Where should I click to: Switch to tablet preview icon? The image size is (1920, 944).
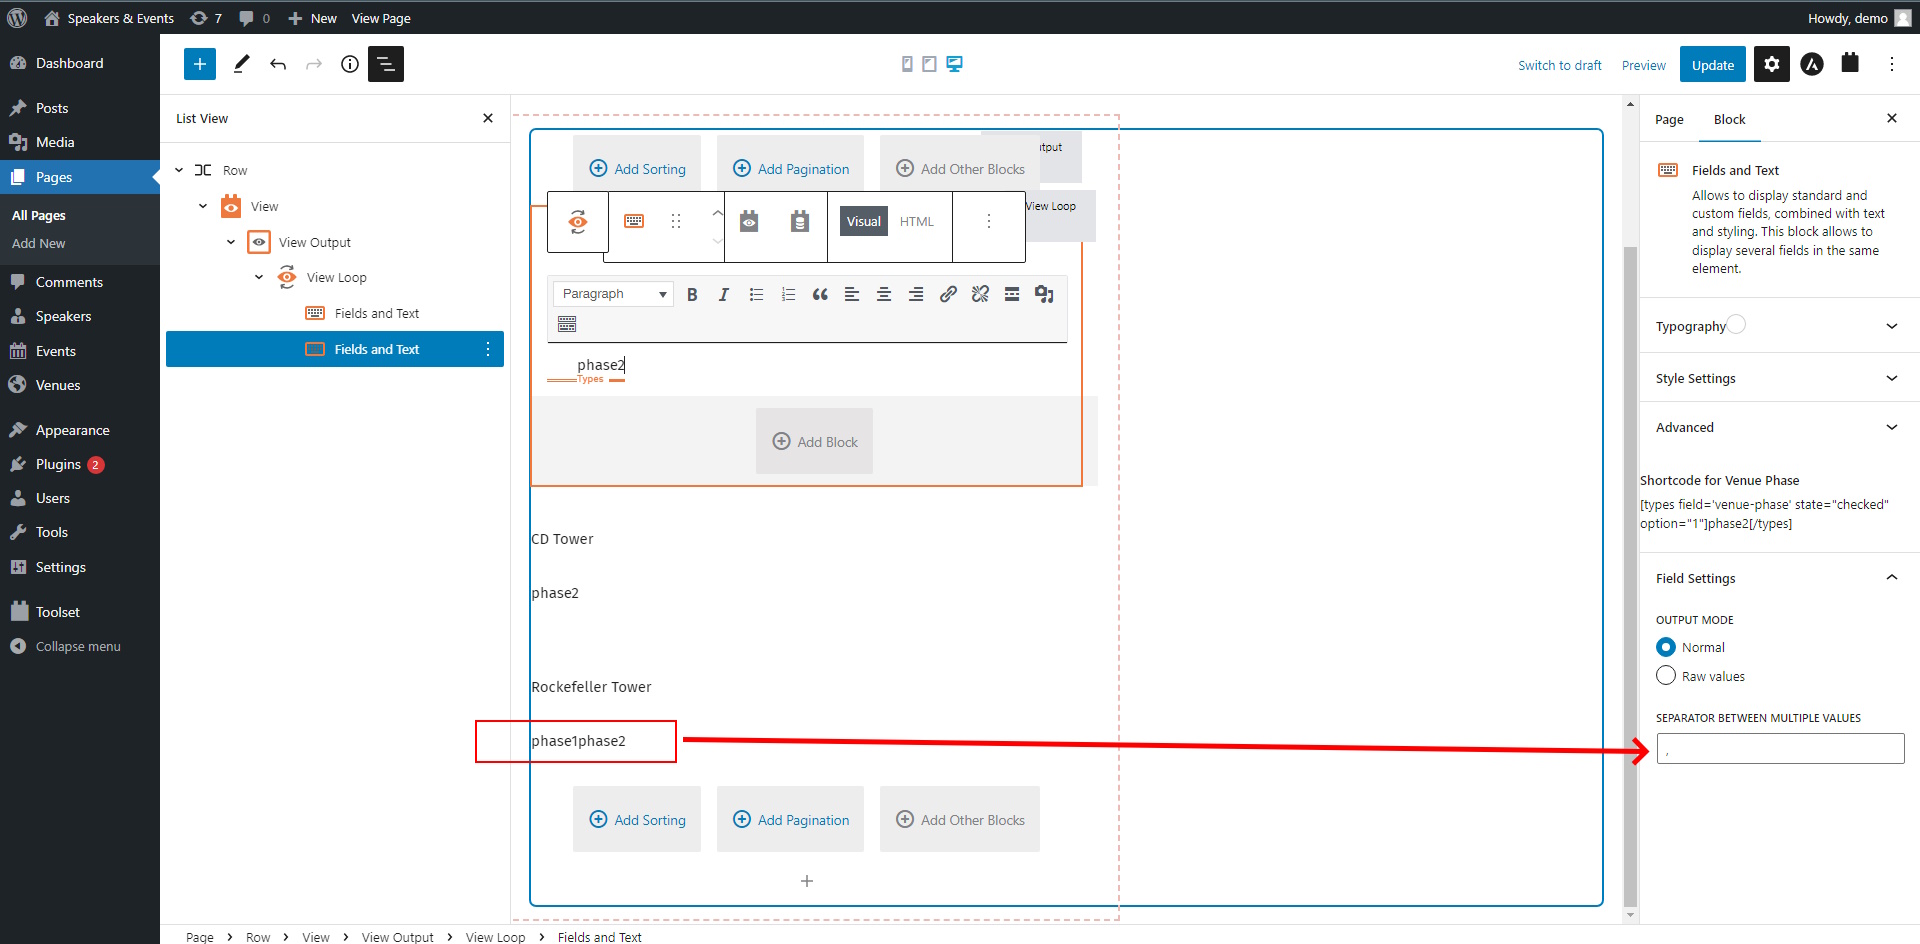929,64
